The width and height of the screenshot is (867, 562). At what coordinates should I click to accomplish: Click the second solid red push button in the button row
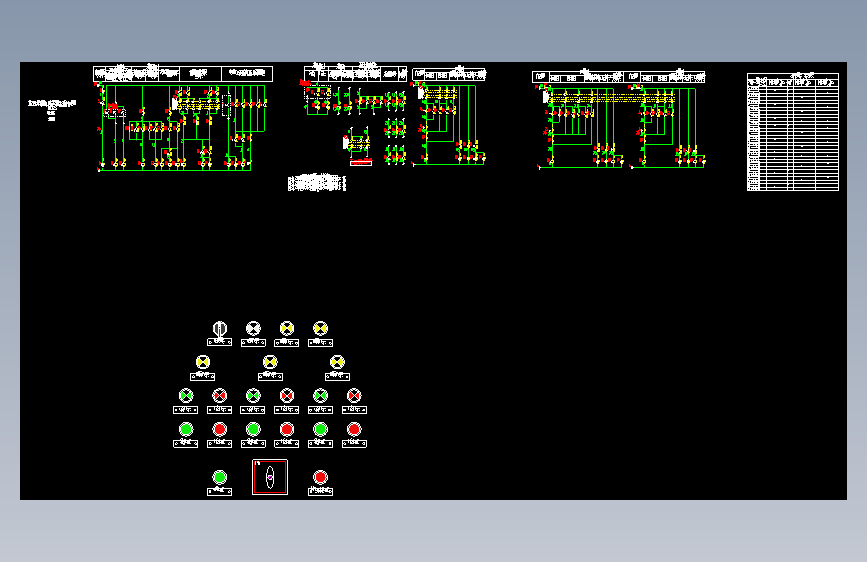pyautogui.click(x=286, y=429)
